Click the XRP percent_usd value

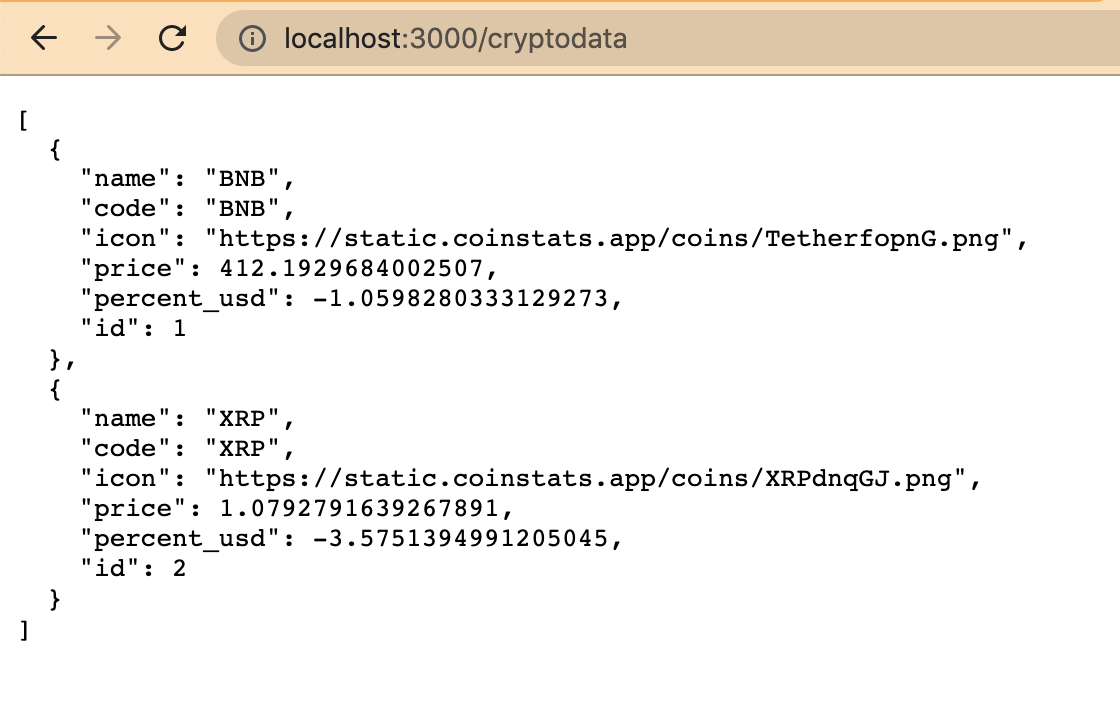pyautogui.click(x=461, y=538)
